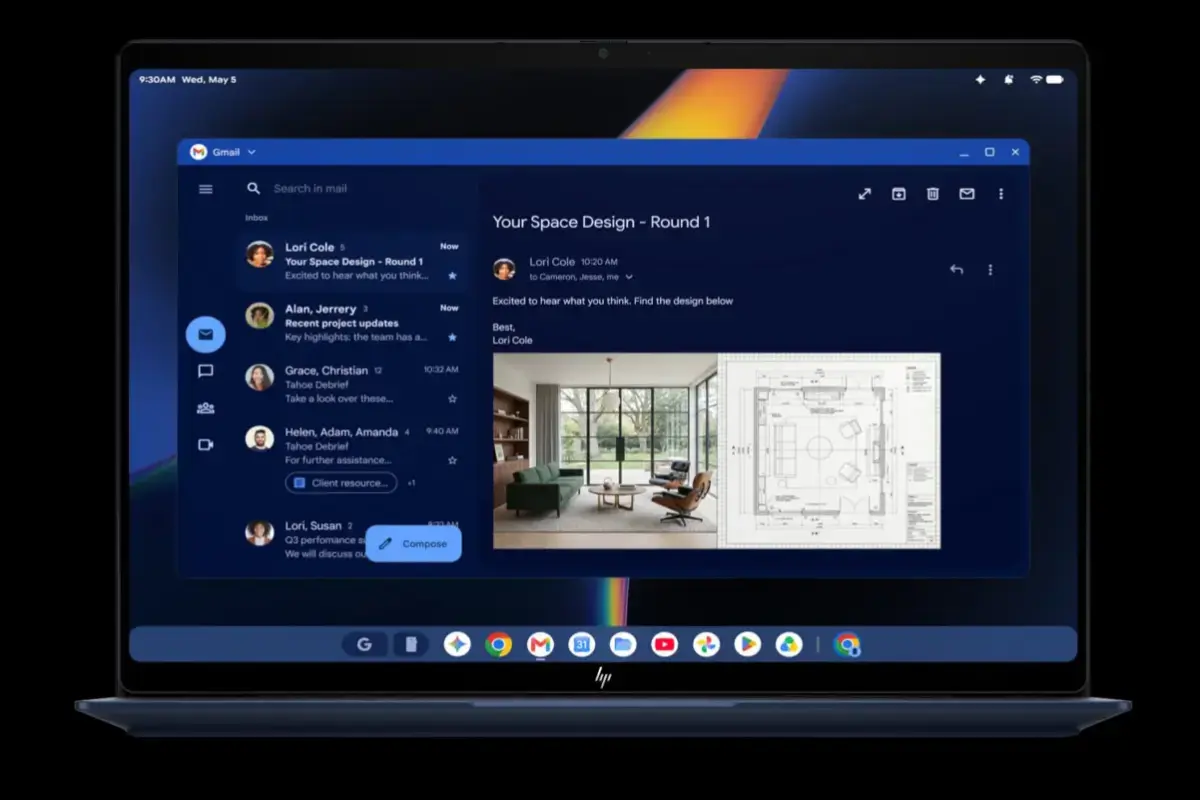Open the living room photo attachment
Viewport: 1200px width, 800px height.
pos(605,450)
